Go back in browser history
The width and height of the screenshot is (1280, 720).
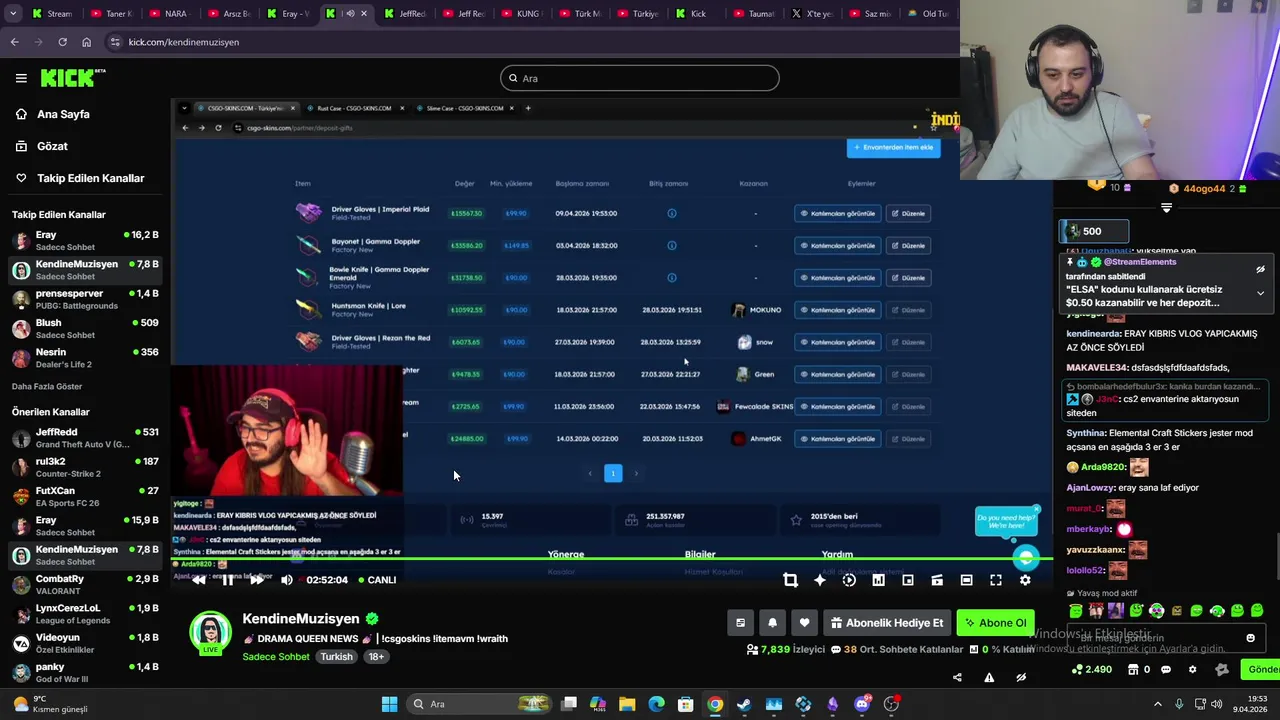point(14,42)
